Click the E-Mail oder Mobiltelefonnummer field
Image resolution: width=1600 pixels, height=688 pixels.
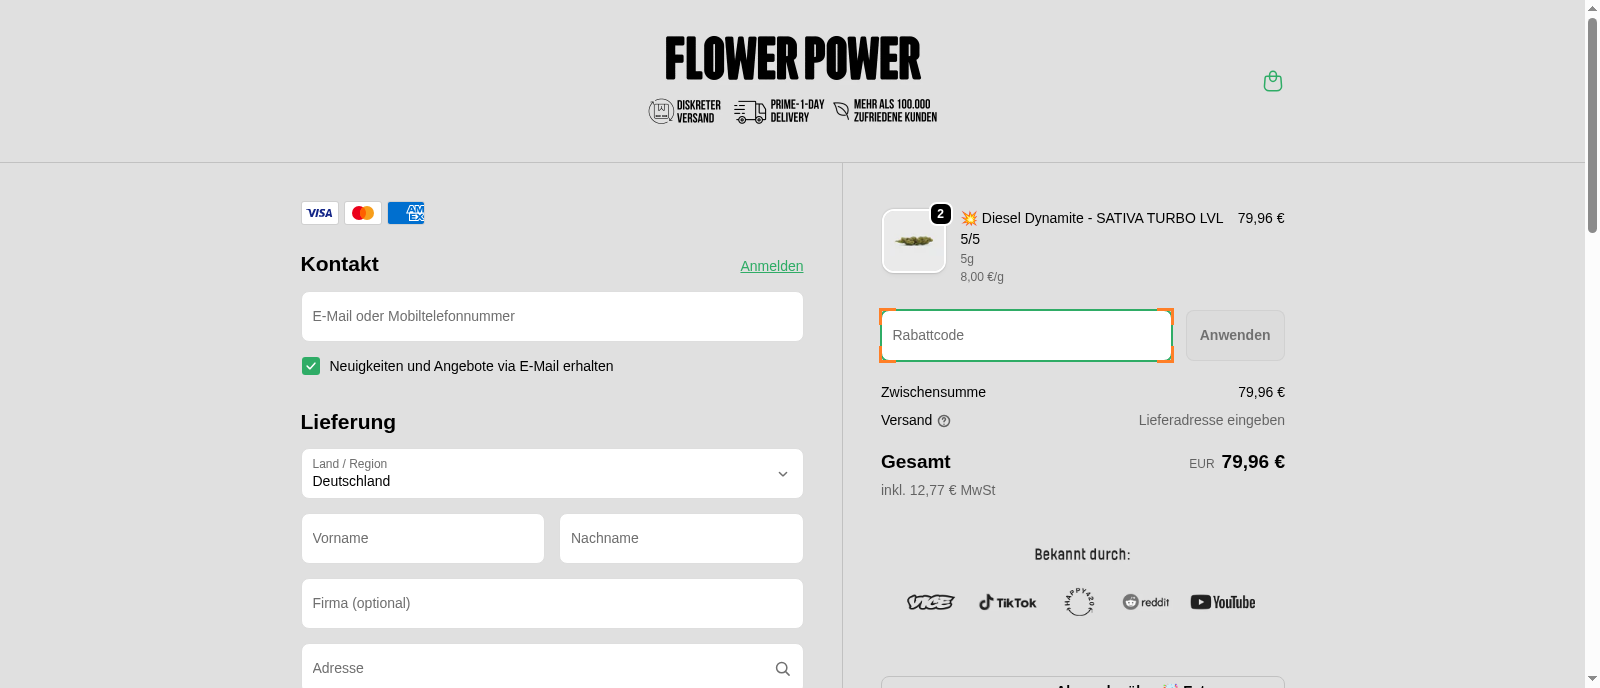(x=552, y=316)
